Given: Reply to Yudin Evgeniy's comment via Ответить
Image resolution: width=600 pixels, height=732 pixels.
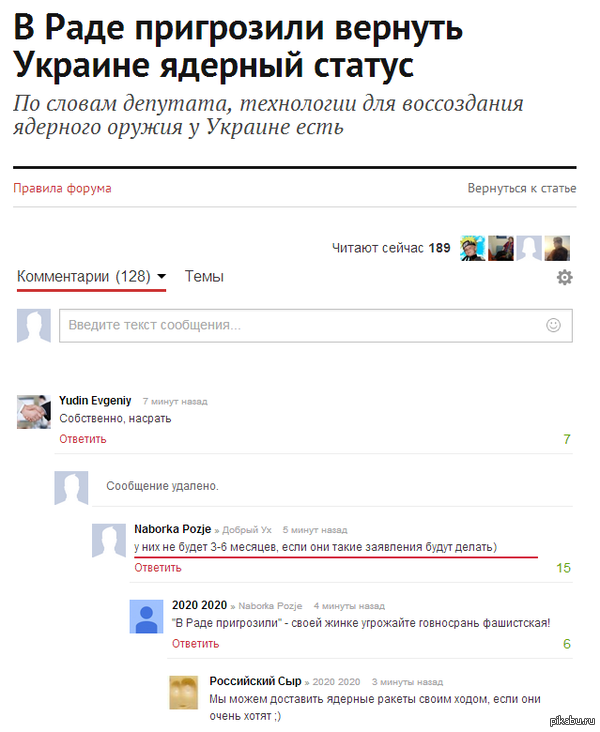Looking at the screenshot, I should (x=83, y=439).
